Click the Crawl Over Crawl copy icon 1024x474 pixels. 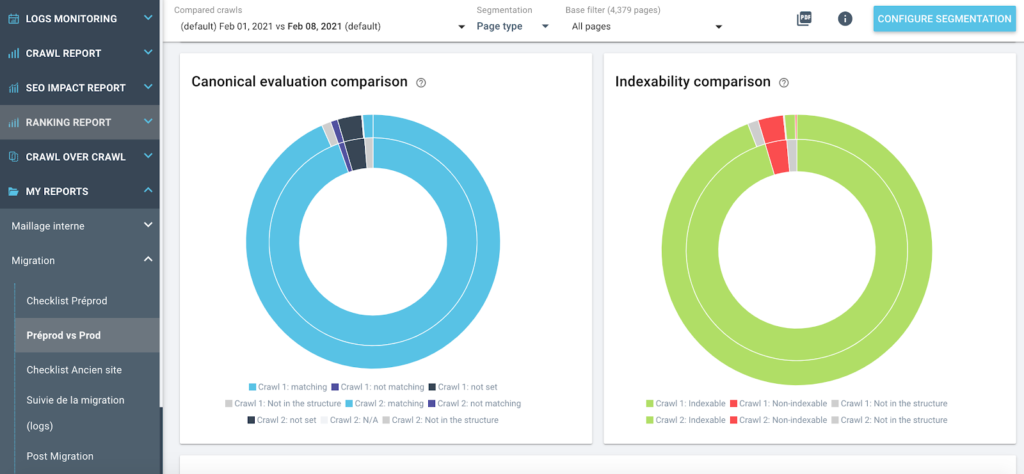[14, 157]
